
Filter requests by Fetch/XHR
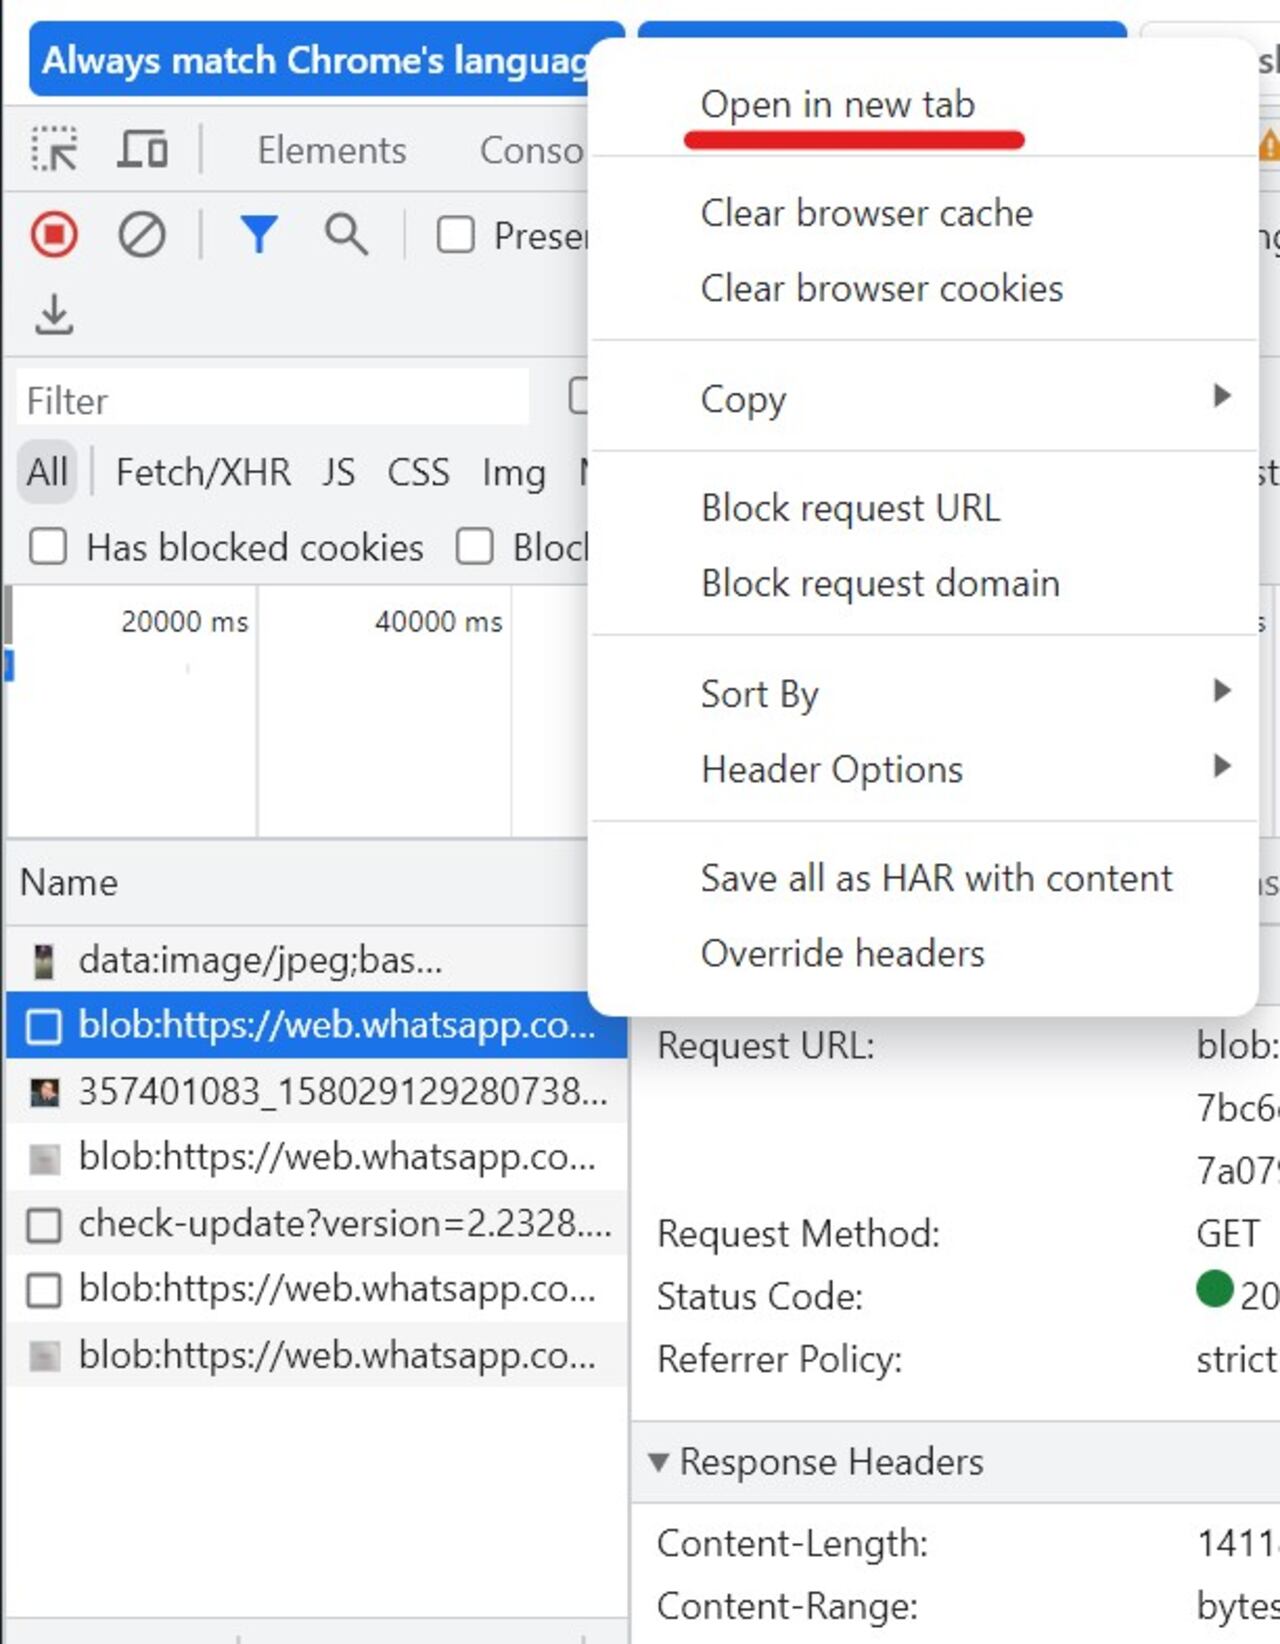203,472
